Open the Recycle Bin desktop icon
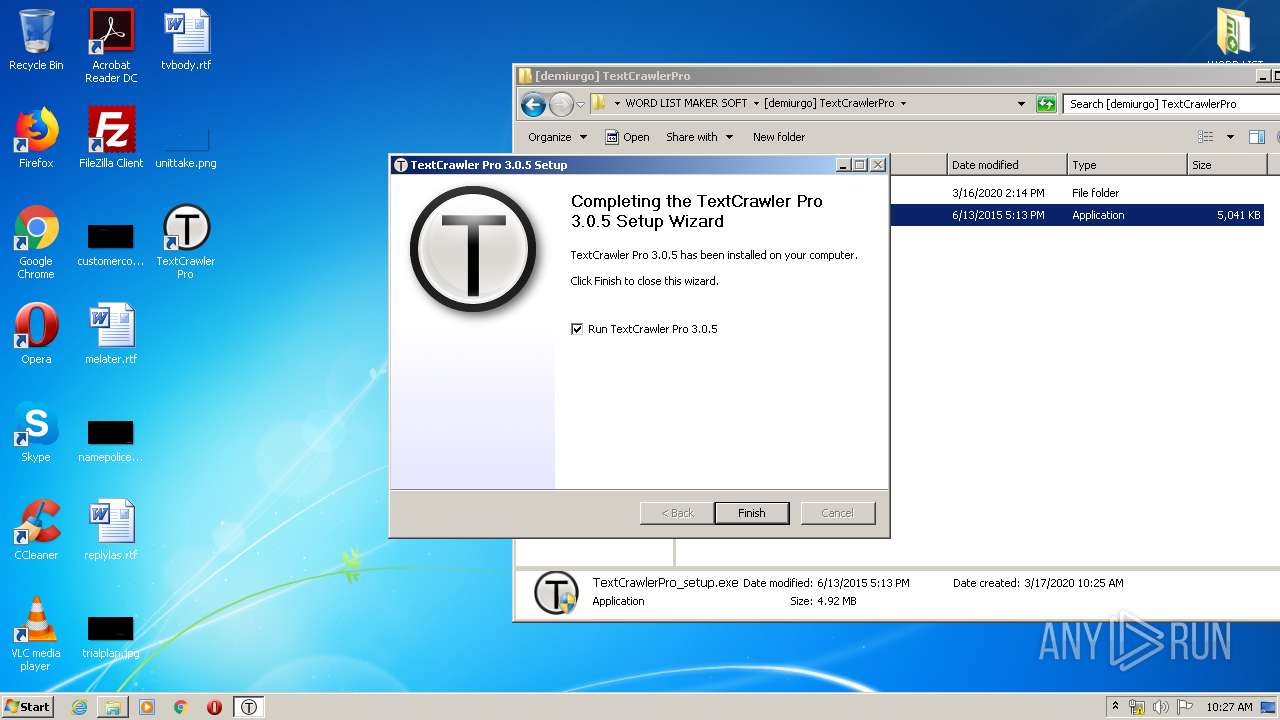This screenshot has height=720, width=1280. (x=36, y=40)
